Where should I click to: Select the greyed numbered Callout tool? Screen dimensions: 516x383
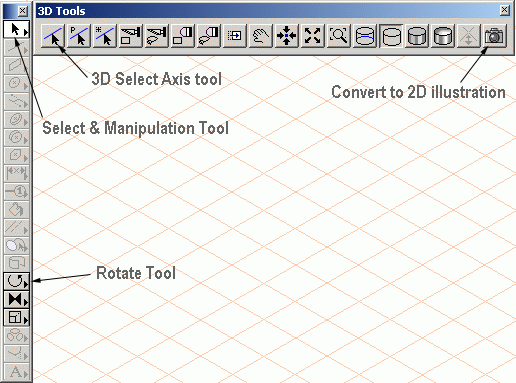click(x=16, y=192)
